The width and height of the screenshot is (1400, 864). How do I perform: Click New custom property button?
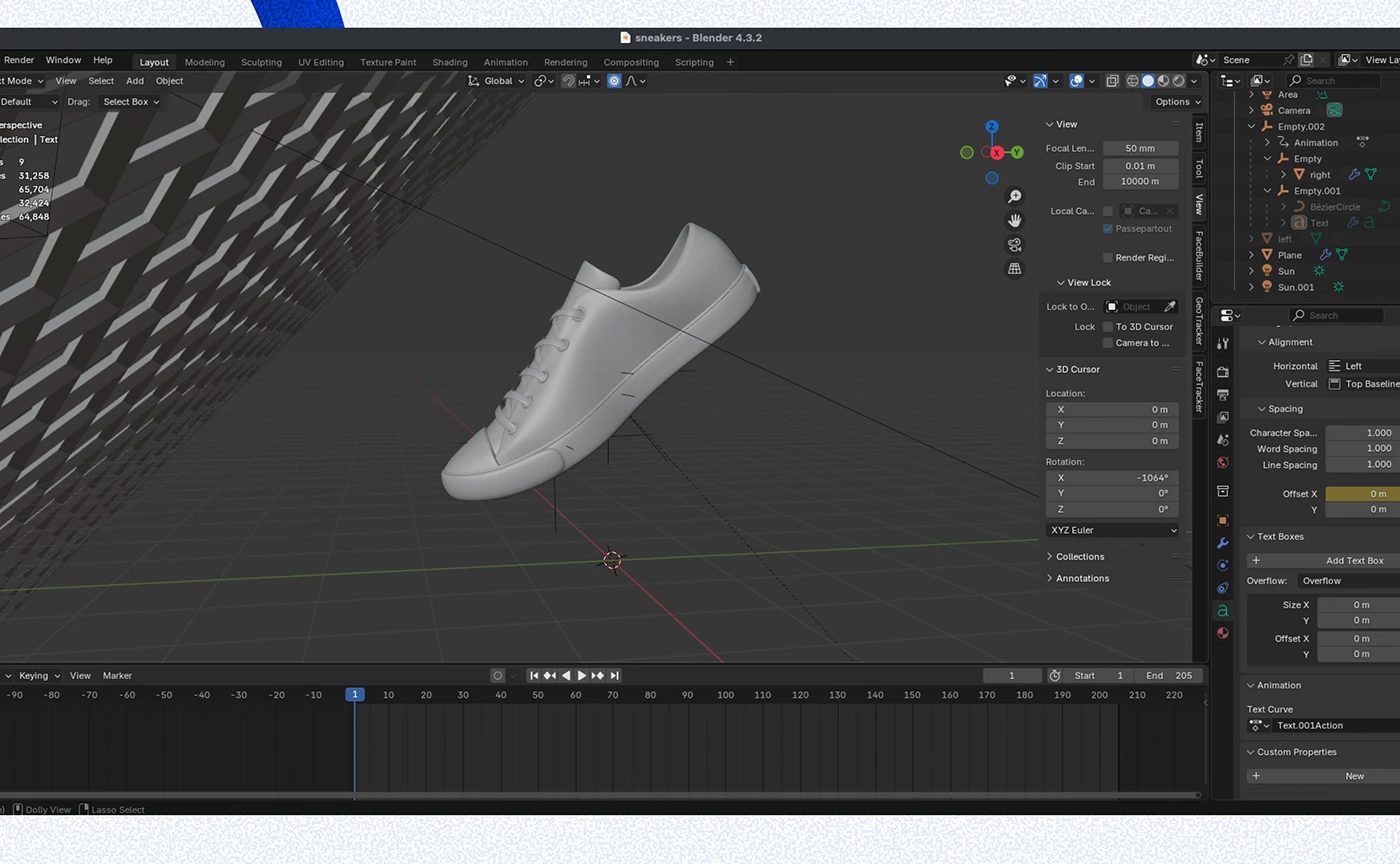[1323, 776]
